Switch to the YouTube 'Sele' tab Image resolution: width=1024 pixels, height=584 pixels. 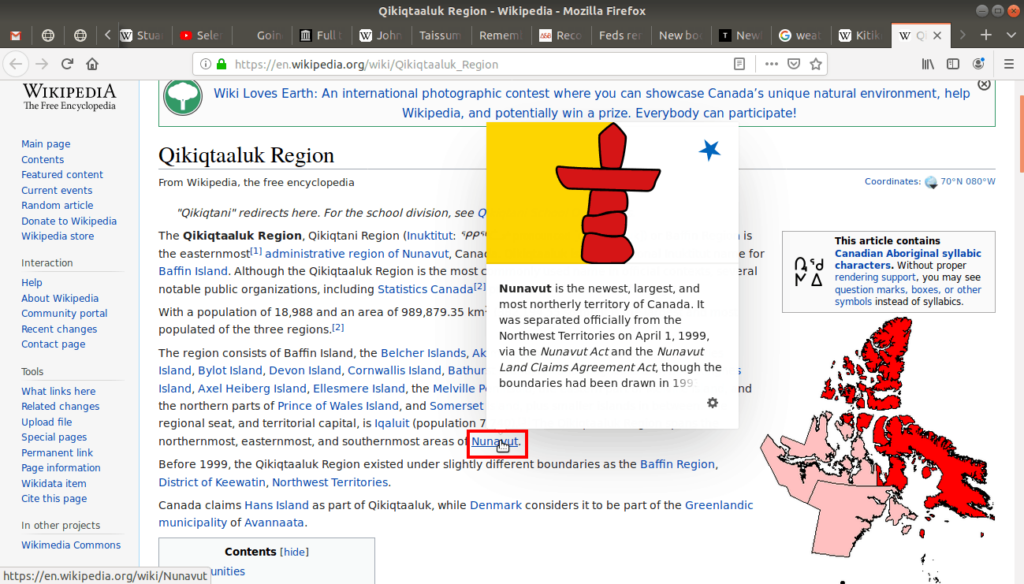[x=202, y=35]
